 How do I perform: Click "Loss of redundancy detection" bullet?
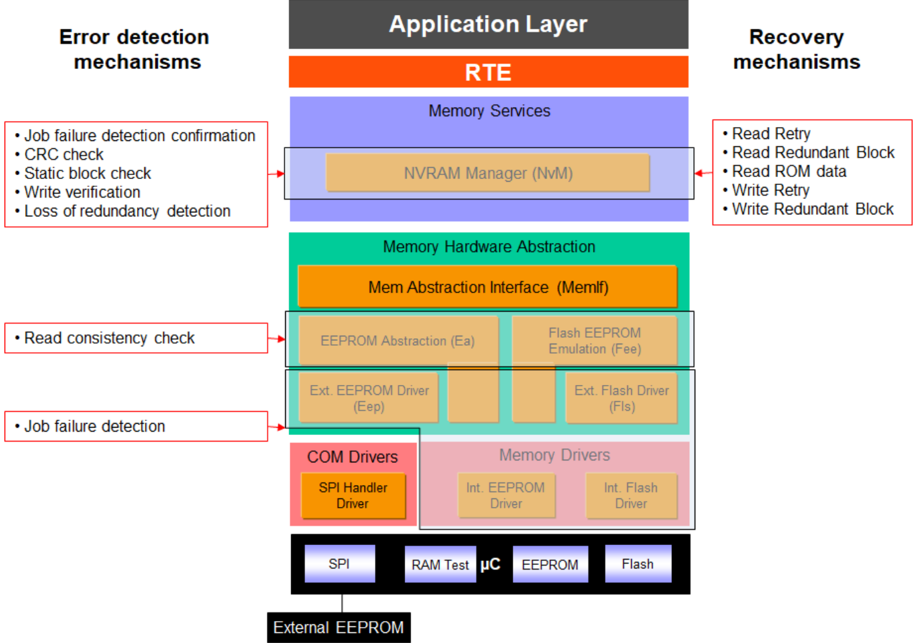(x=122, y=210)
